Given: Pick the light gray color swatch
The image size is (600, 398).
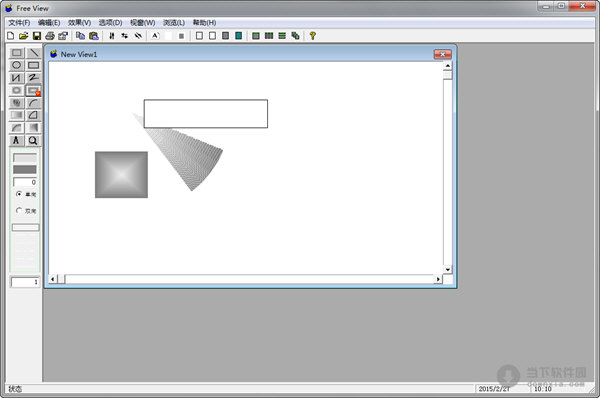Looking at the screenshot, I should coord(25,158).
